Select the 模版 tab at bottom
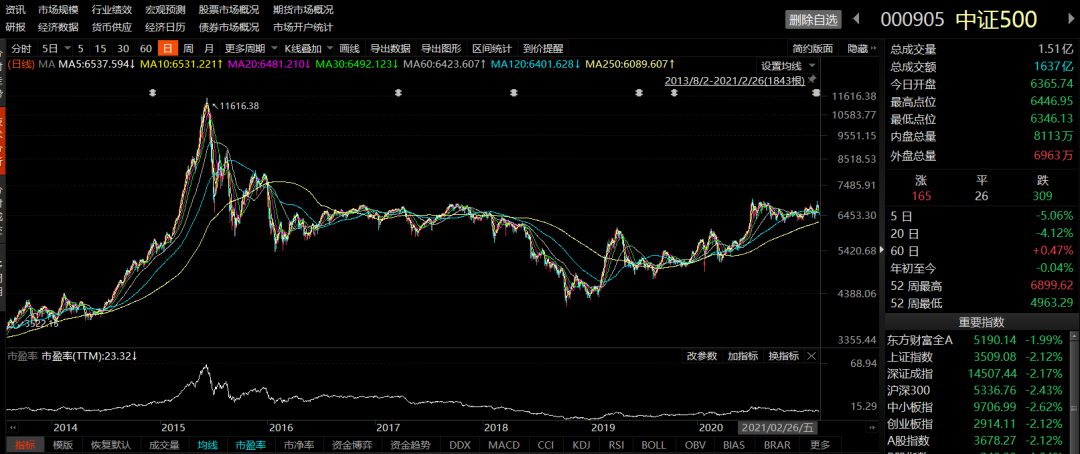Viewport: 1080px width, 454px height. [x=63, y=445]
